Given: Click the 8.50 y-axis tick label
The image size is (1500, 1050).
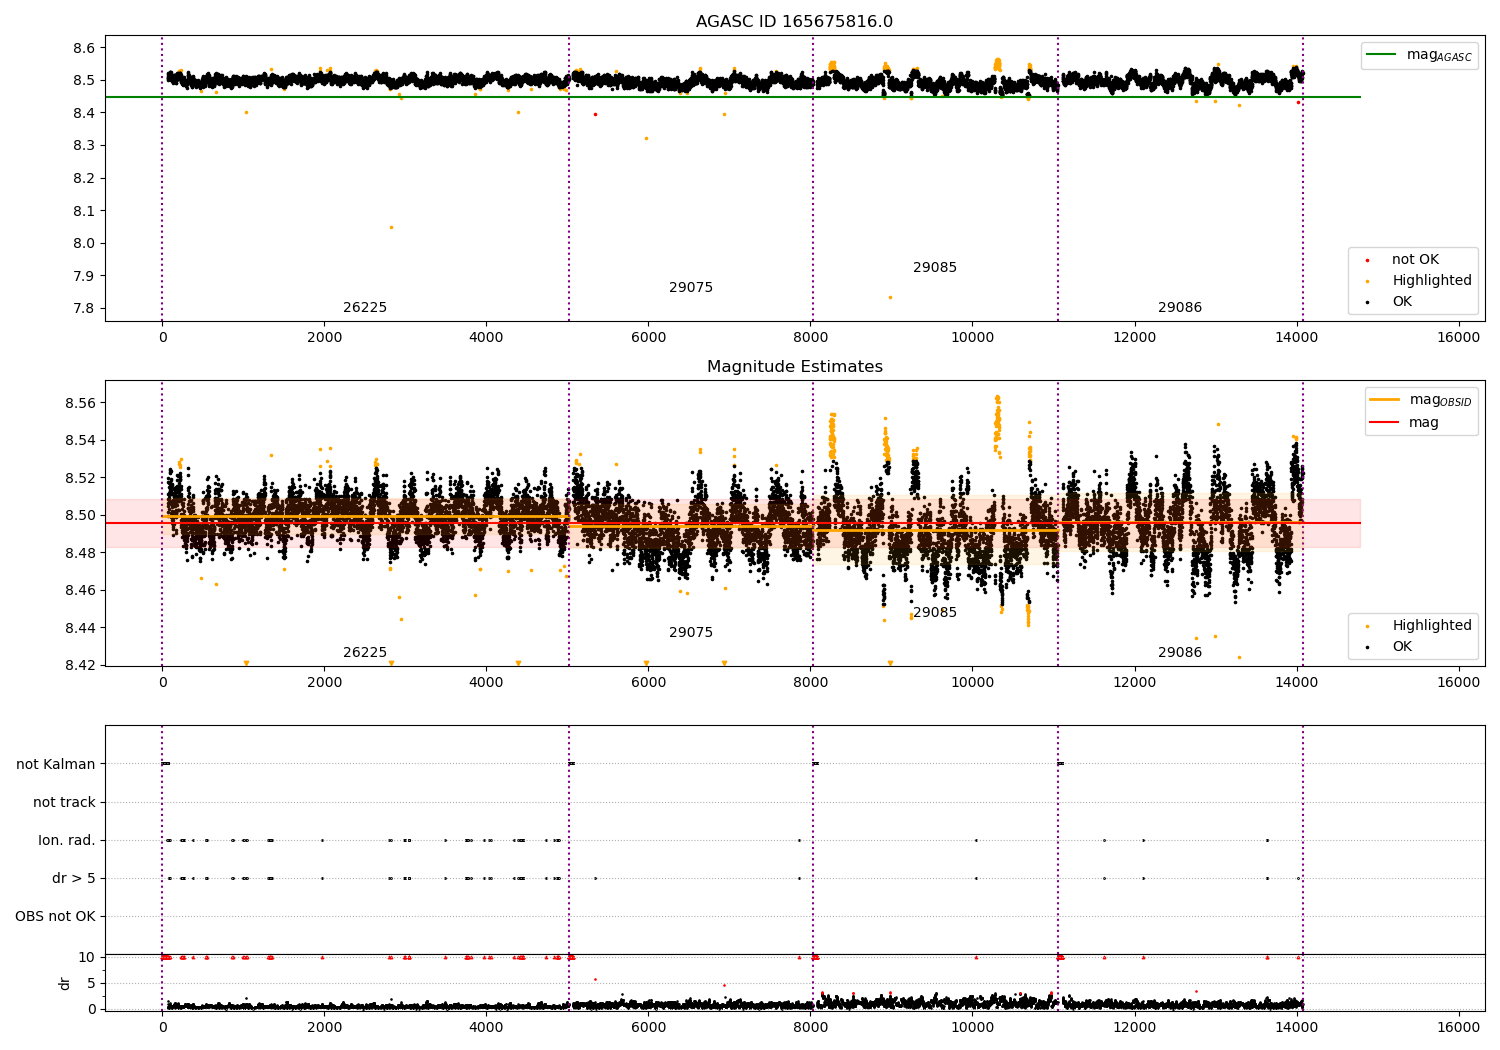Looking at the screenshot, I should pyautogui.click(x=81, y=516).
